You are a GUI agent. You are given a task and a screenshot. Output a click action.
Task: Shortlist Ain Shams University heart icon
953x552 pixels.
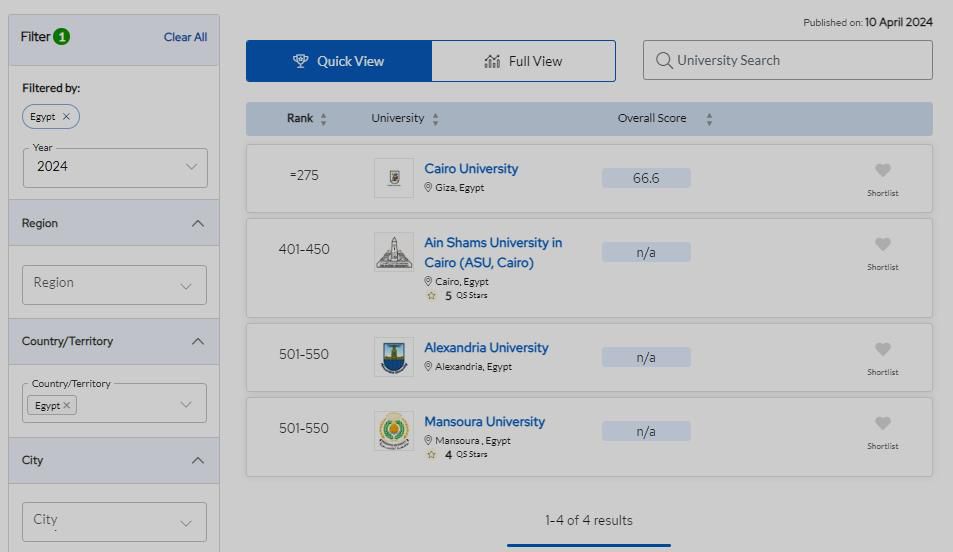coord(882,245)
